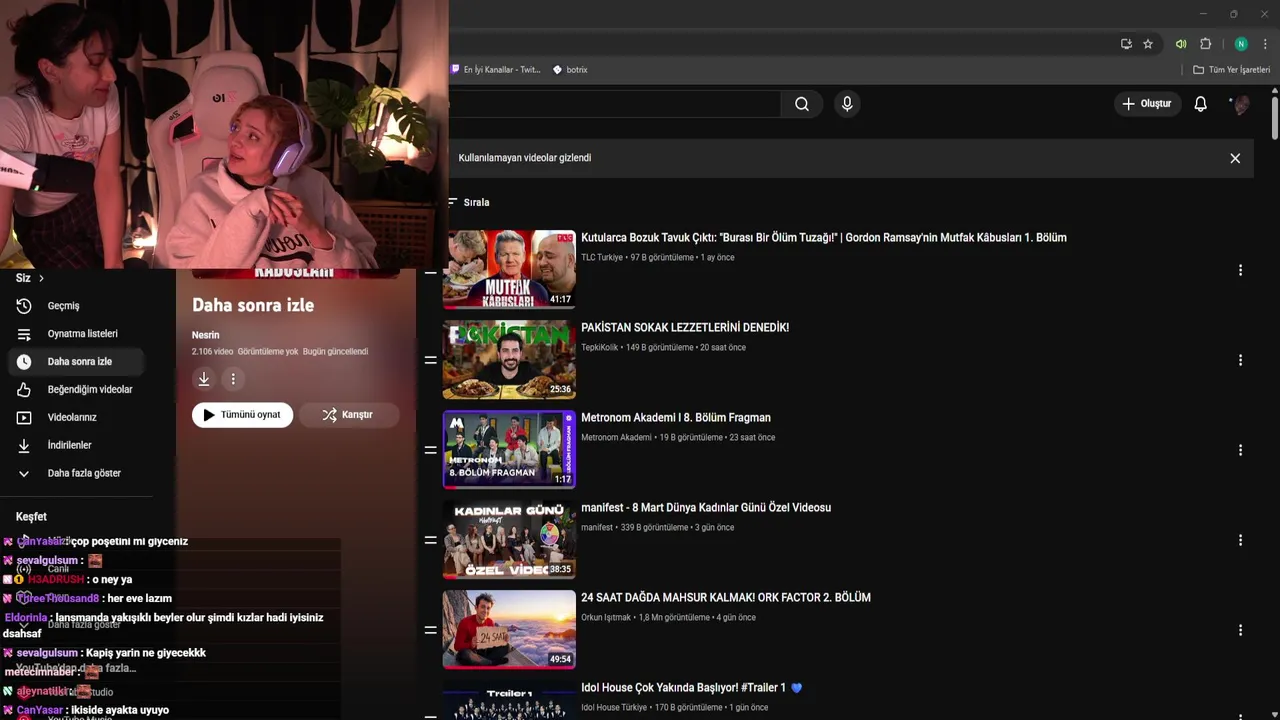Open the Chrome profile N avatar
1280x720 pixels.
pyautogui.click(x=1241, y=44)
